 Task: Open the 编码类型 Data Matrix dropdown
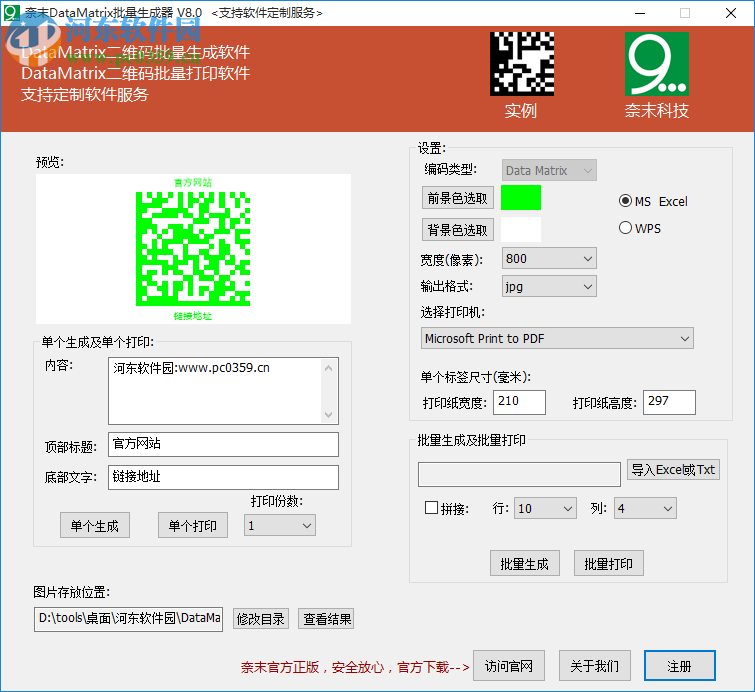pos(549,170)
